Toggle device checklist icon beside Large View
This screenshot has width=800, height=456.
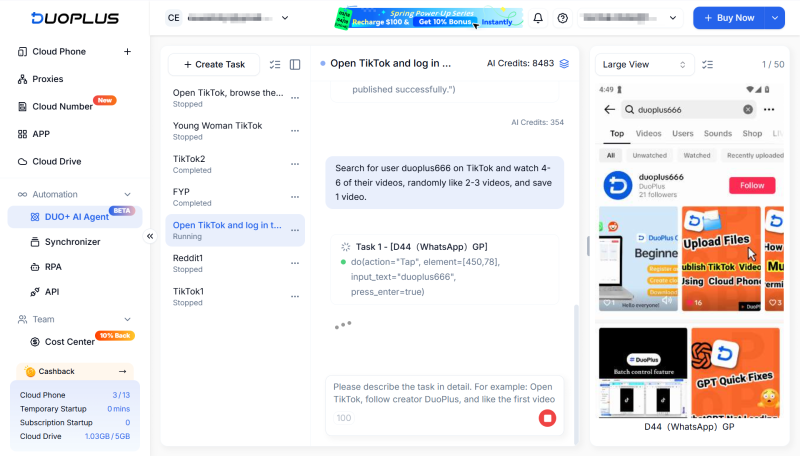pyautogui.click(x=707, y=64)
